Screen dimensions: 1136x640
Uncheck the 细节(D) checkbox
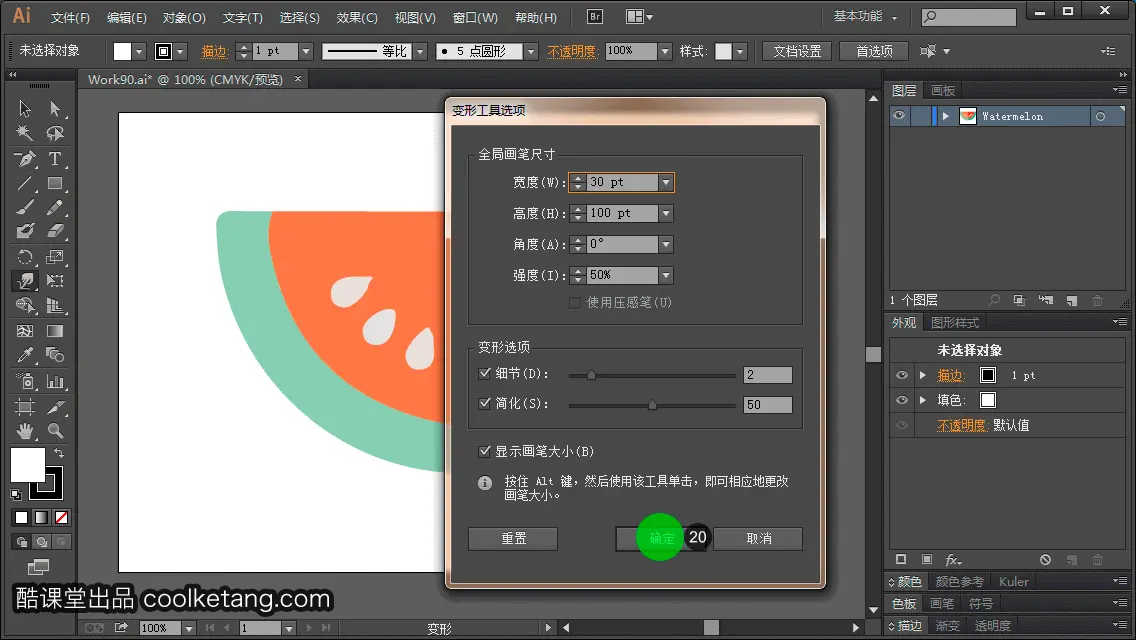(x=485, y=373)
